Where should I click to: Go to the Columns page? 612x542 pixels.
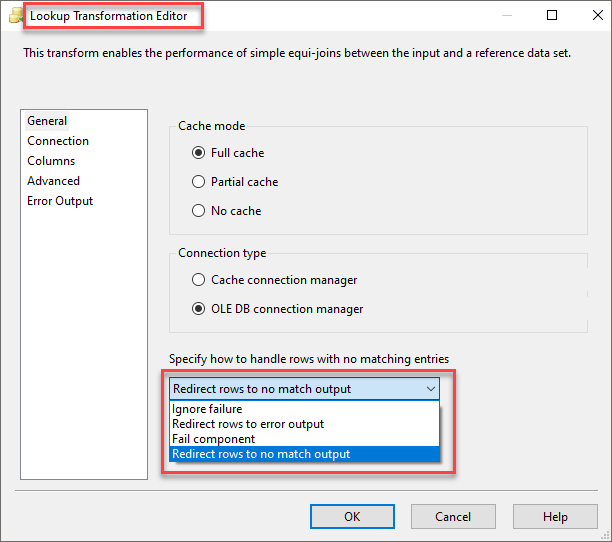pyautogui.click(x=51, y=161)
